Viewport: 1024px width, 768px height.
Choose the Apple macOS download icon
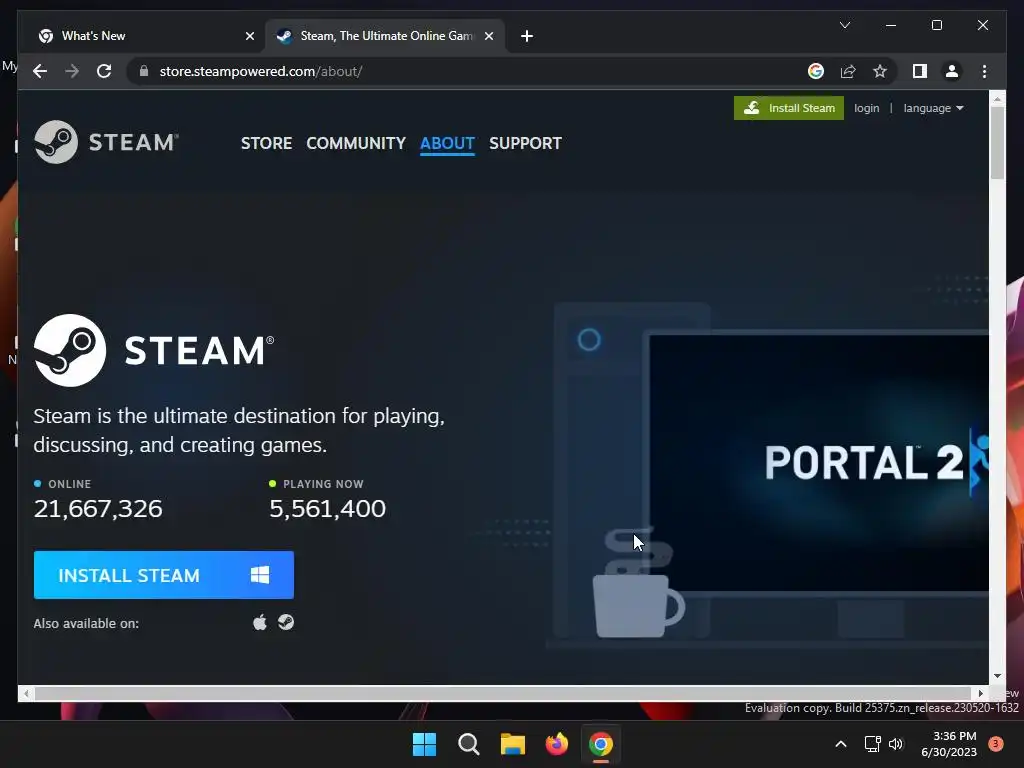coord(260,622)
